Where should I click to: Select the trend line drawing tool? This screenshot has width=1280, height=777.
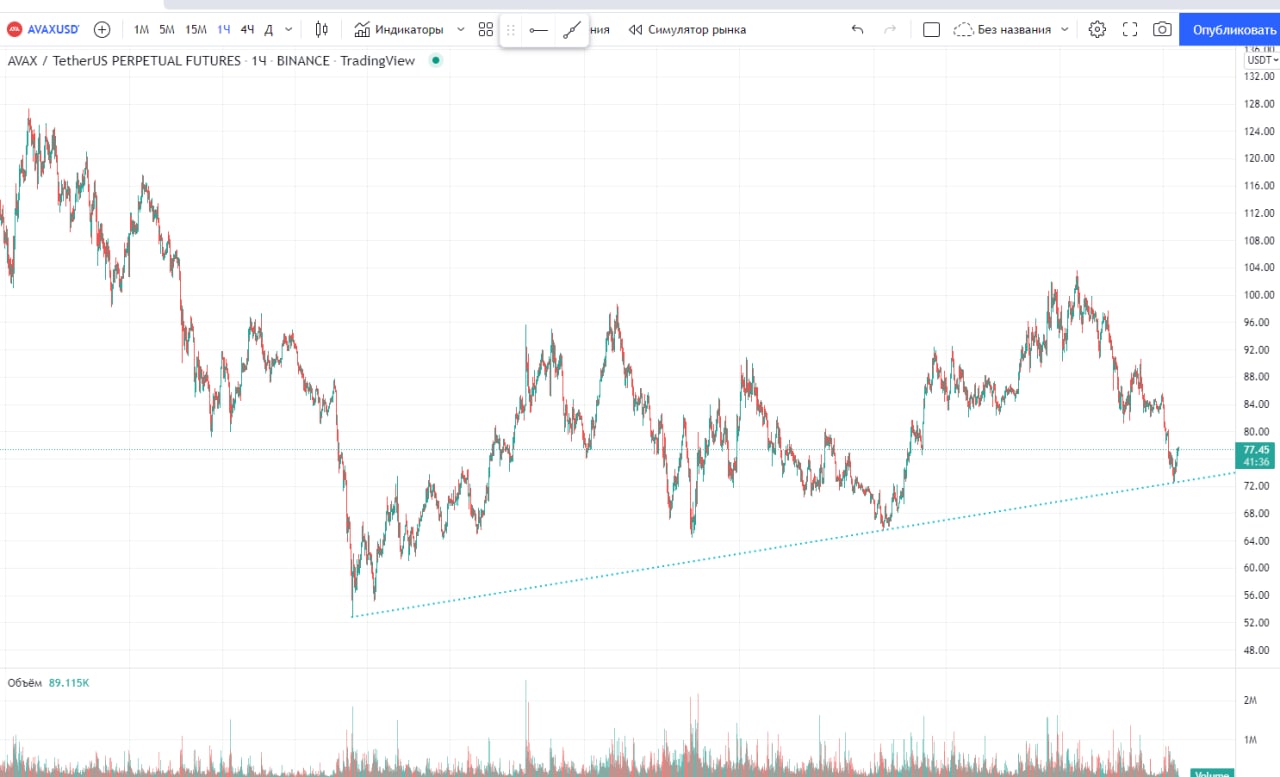click(571, 30)
